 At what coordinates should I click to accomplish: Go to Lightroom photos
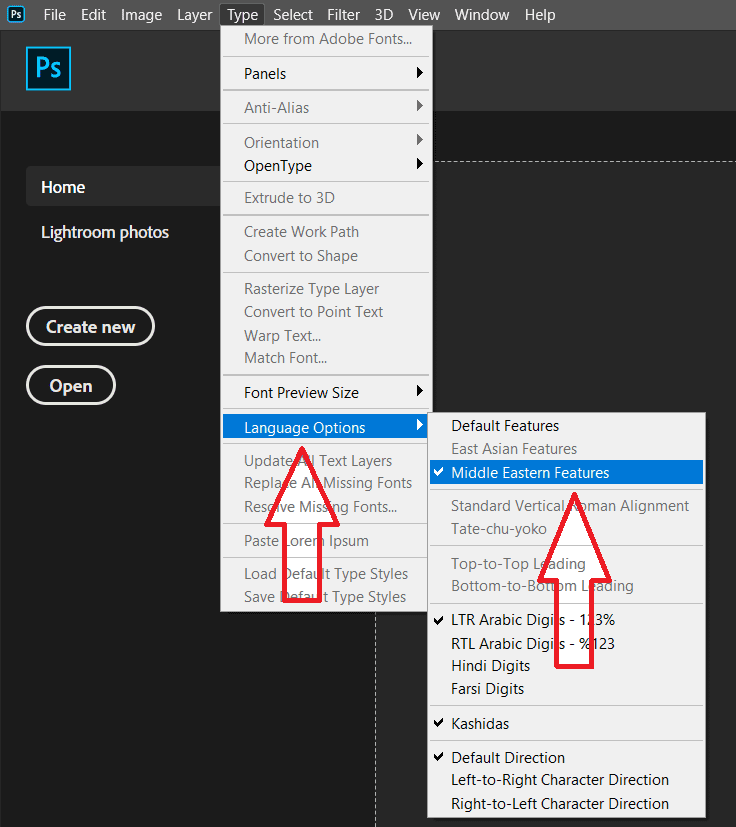click(x=105, y=232)
